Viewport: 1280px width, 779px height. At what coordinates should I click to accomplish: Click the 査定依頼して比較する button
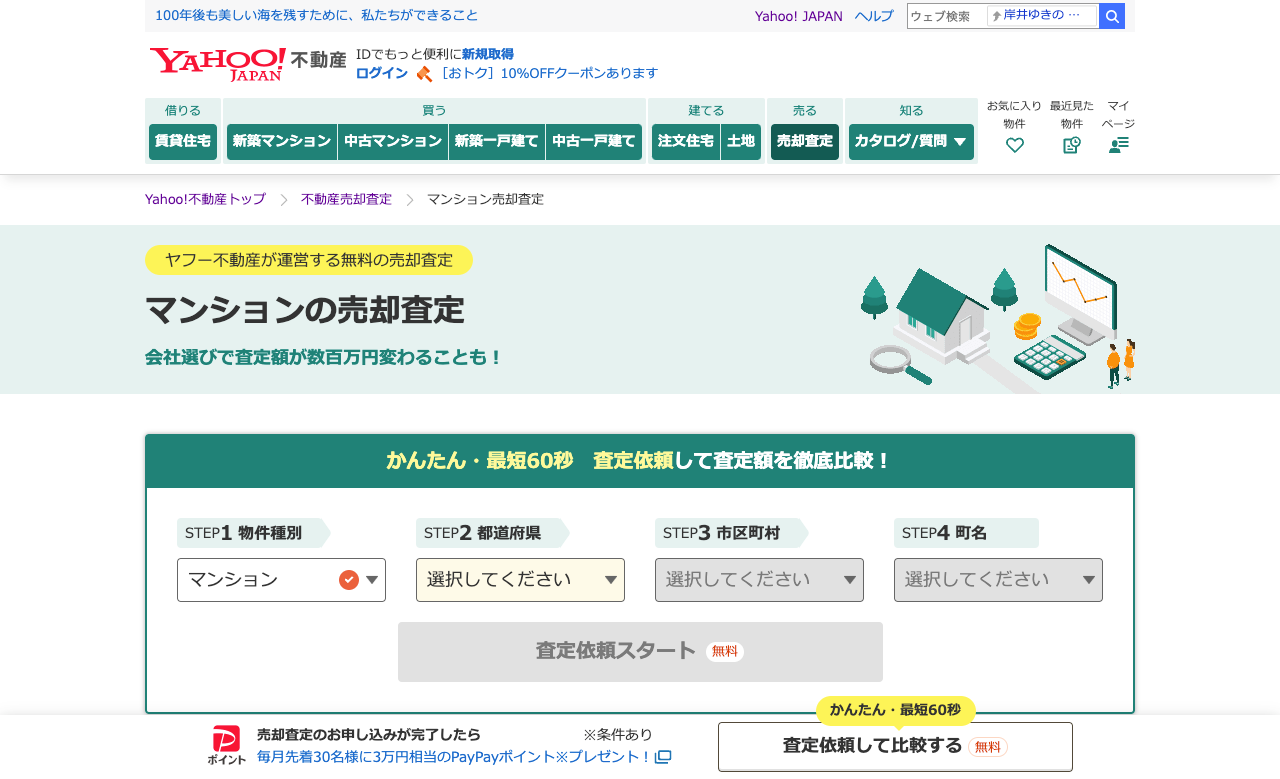[894, 746]
